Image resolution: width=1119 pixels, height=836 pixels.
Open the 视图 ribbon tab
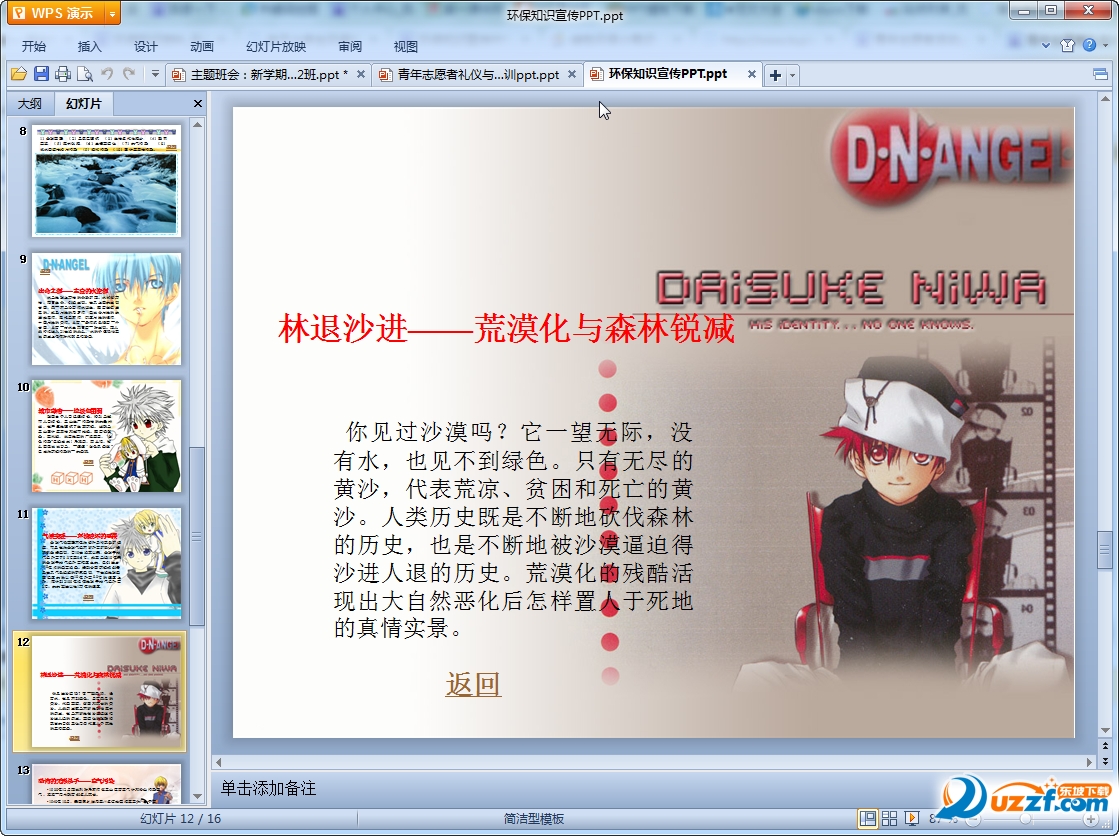[405, 46]
